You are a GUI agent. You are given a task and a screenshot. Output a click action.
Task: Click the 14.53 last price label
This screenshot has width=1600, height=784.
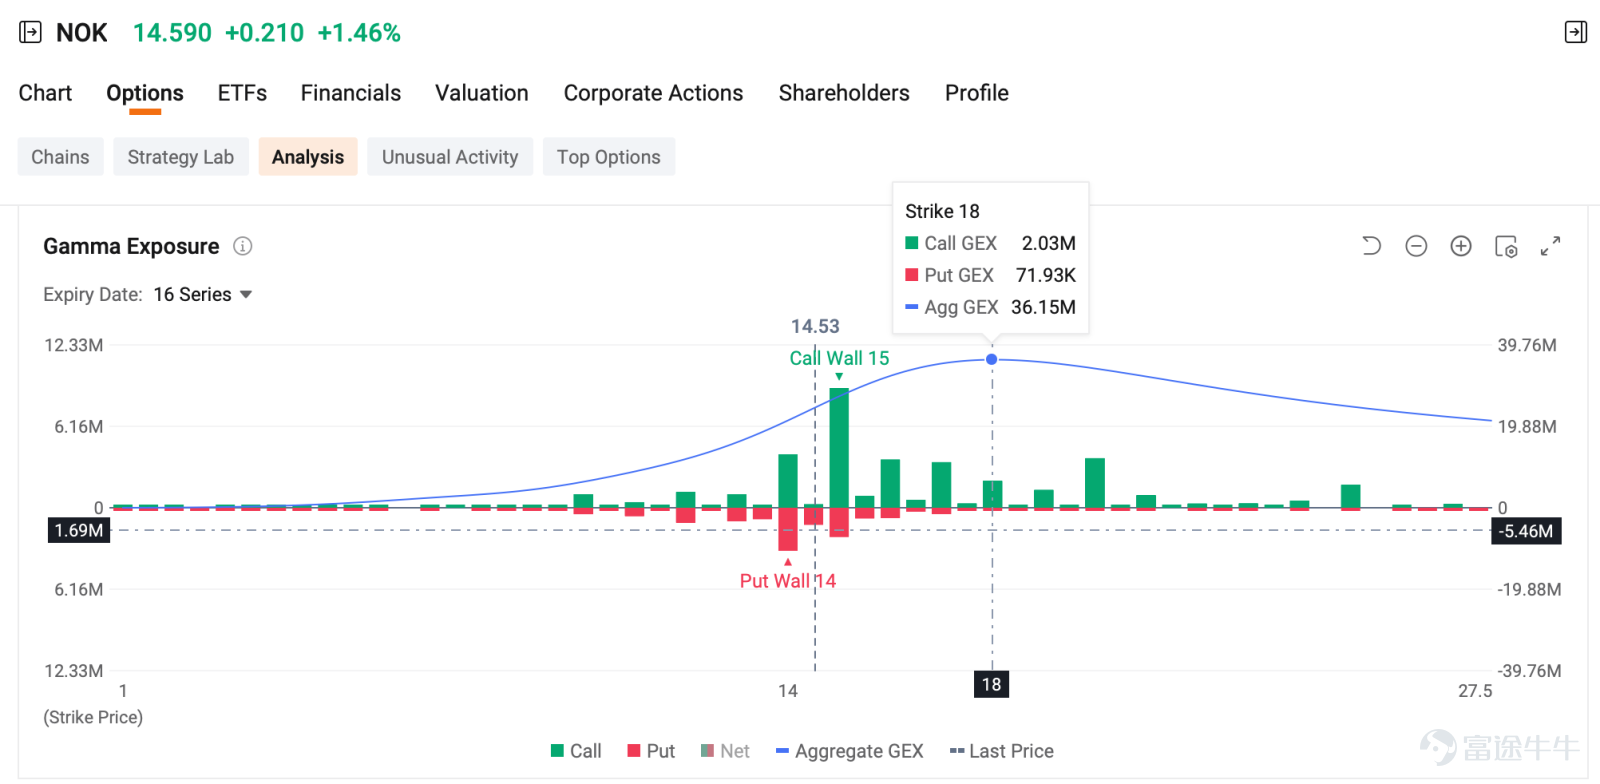[815, 326]
